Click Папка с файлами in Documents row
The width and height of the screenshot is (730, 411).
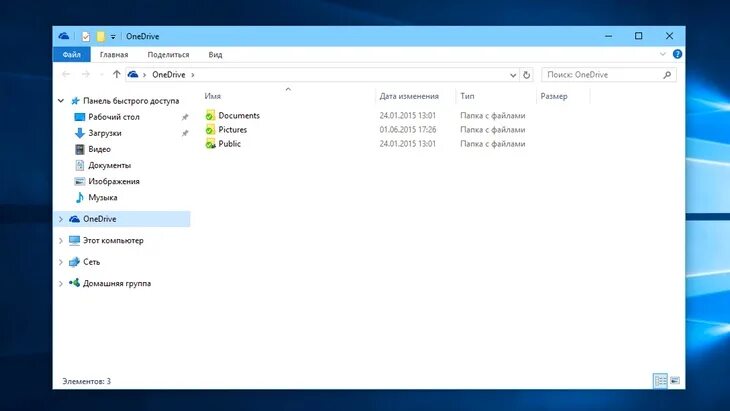point(493,115)
